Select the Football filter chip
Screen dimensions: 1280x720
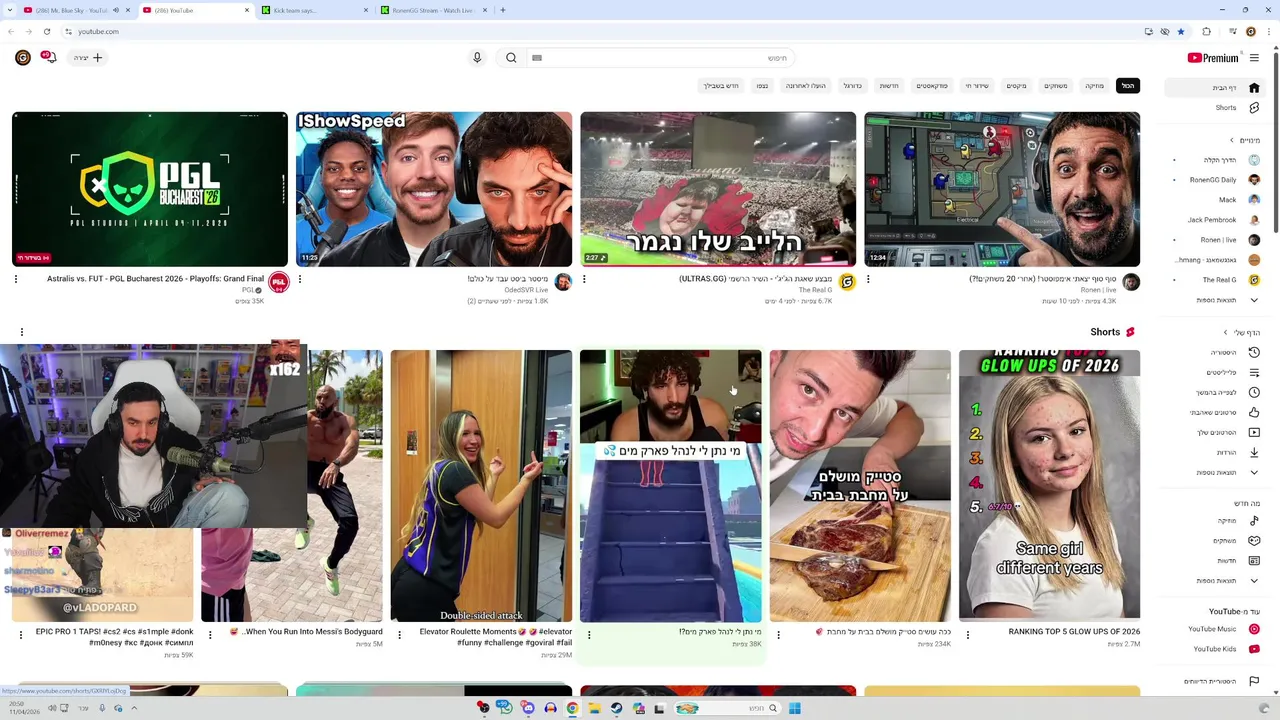click(x=852, y=86)
